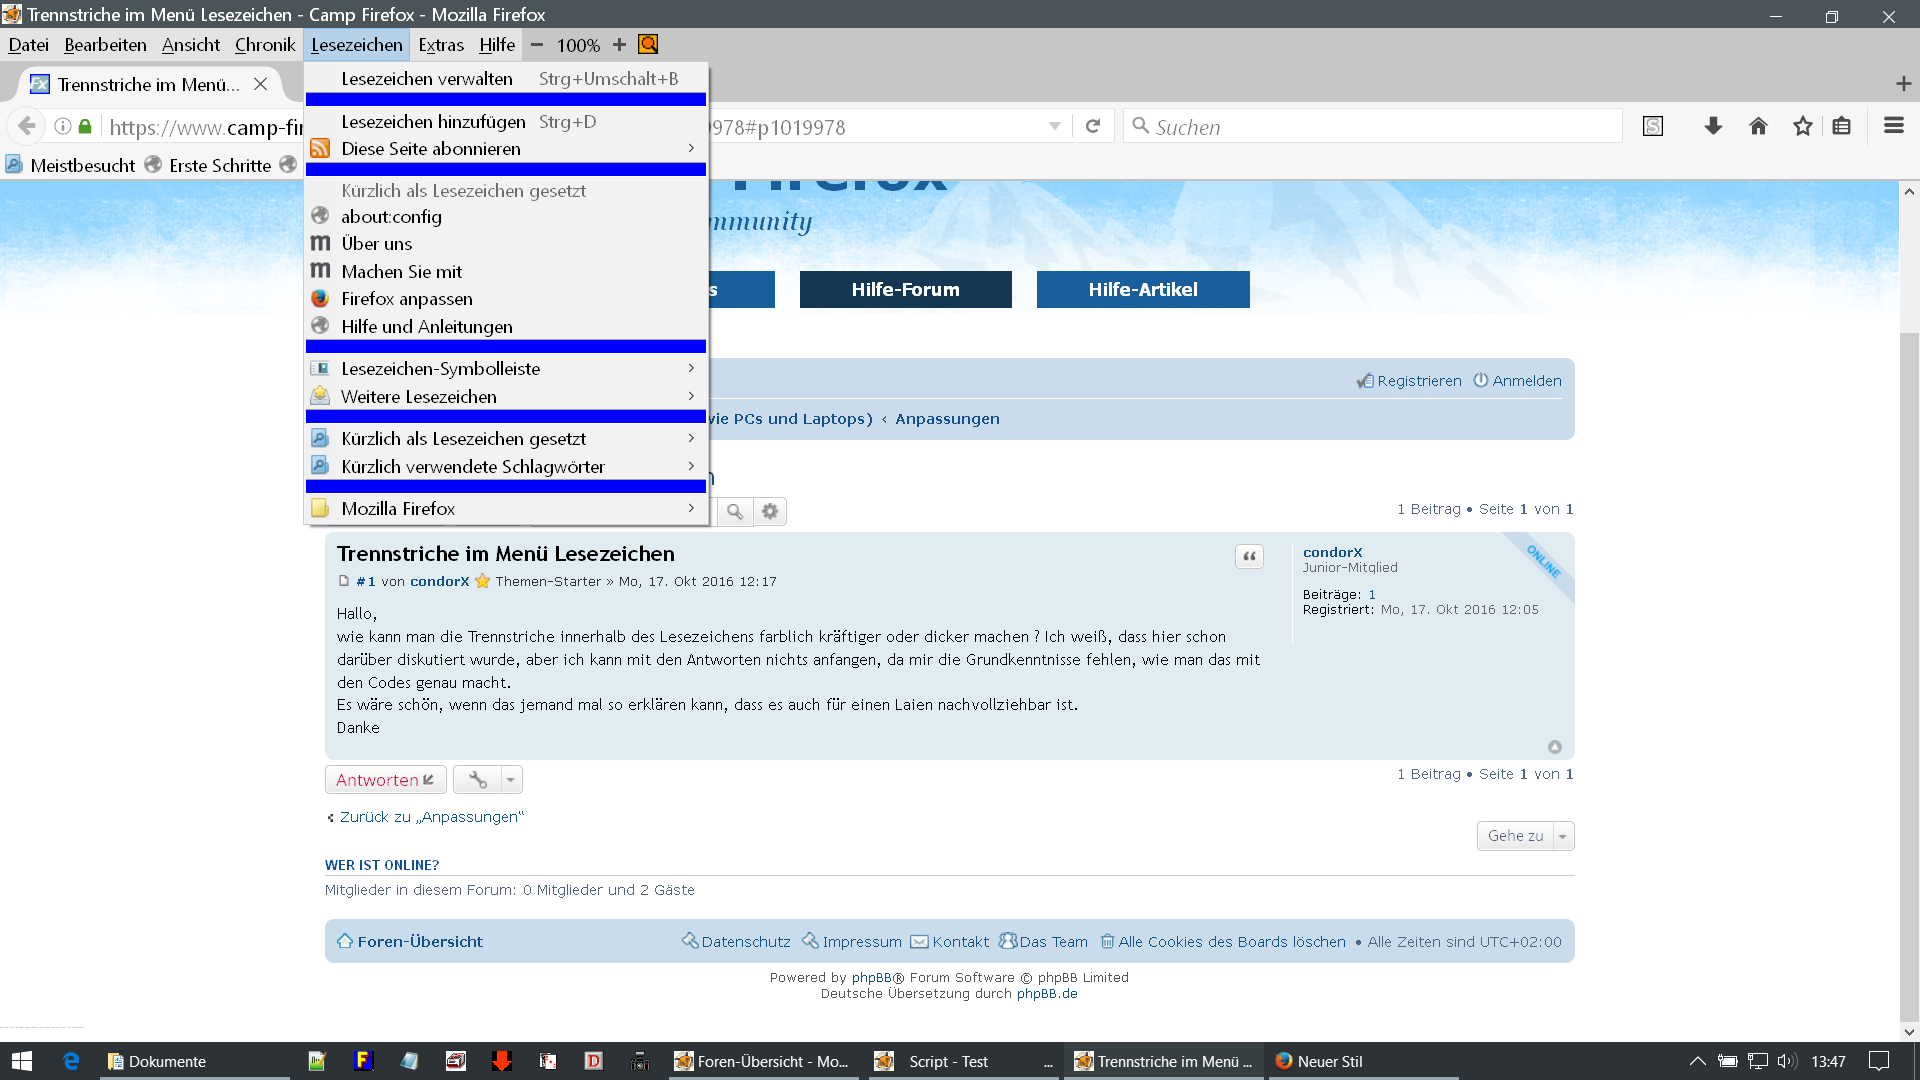Screen dimensions: 1920x1080
Task: Open the Home page icon
Action: [x=1758, y=126]
